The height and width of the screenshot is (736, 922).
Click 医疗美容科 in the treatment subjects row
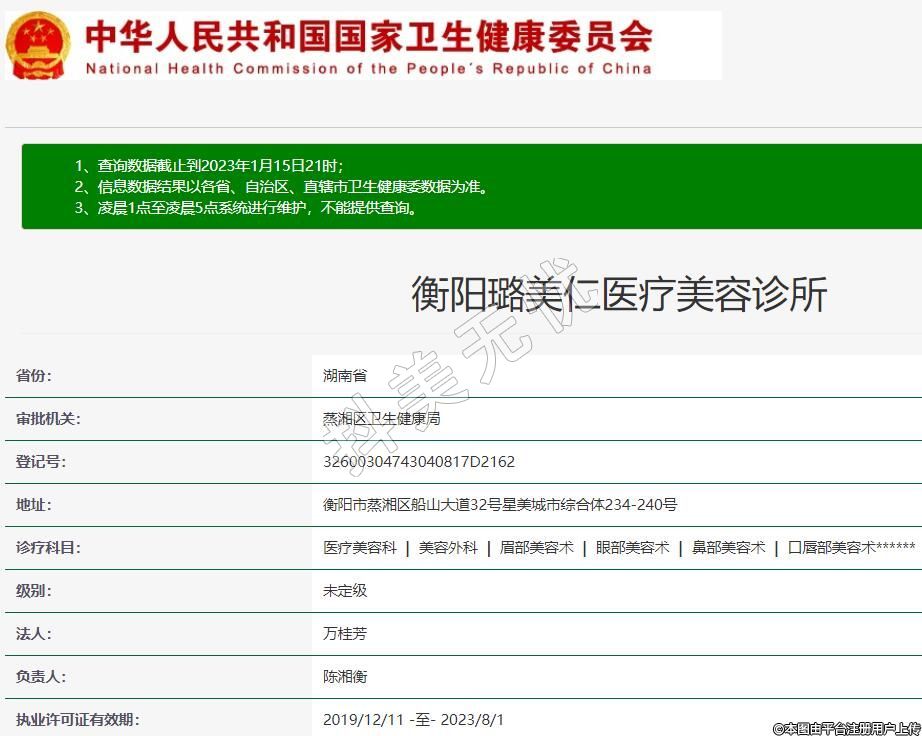[360, 548]
